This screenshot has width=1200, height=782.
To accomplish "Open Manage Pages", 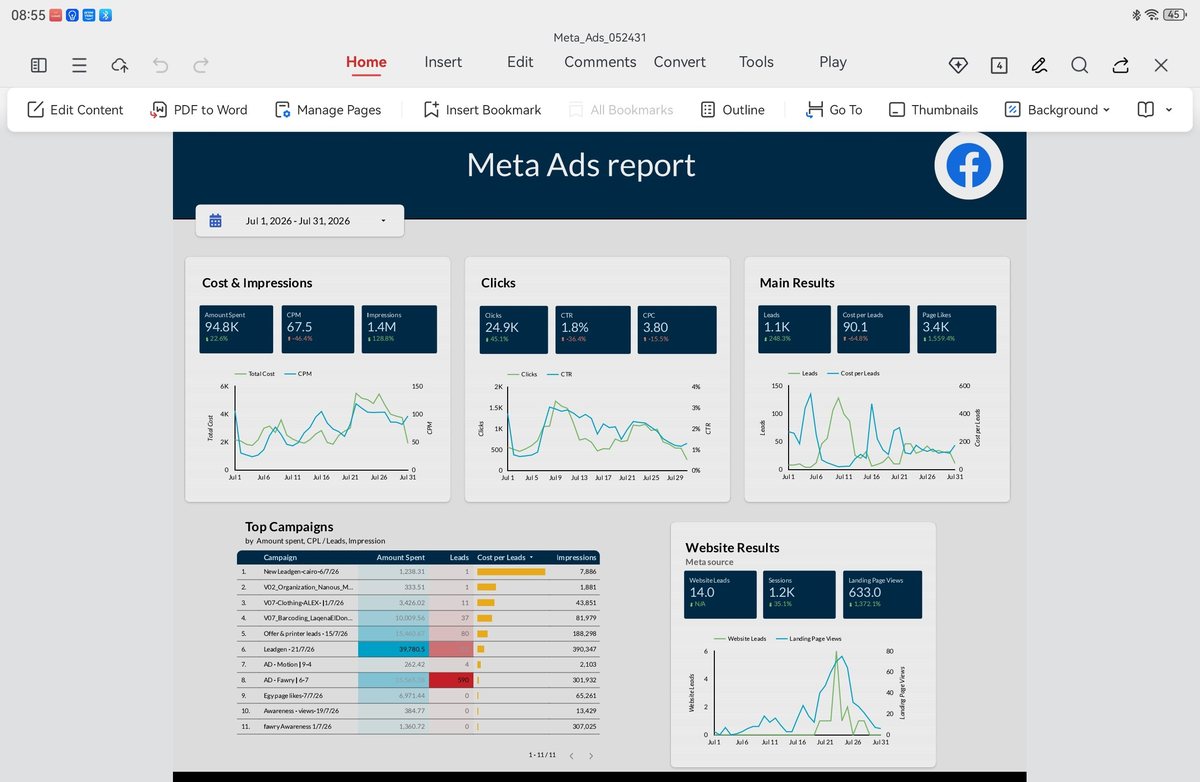I will coord(327,110).
